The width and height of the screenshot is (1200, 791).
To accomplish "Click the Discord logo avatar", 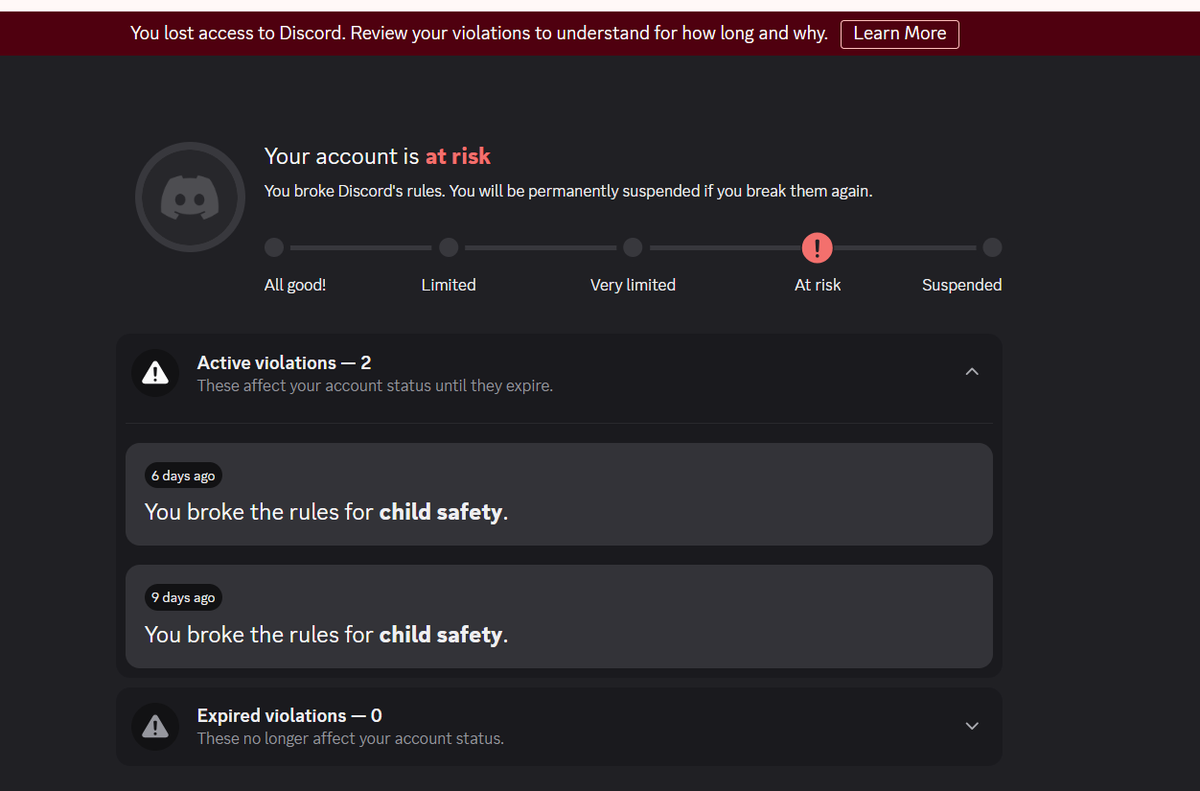I will tap(190, 197).
